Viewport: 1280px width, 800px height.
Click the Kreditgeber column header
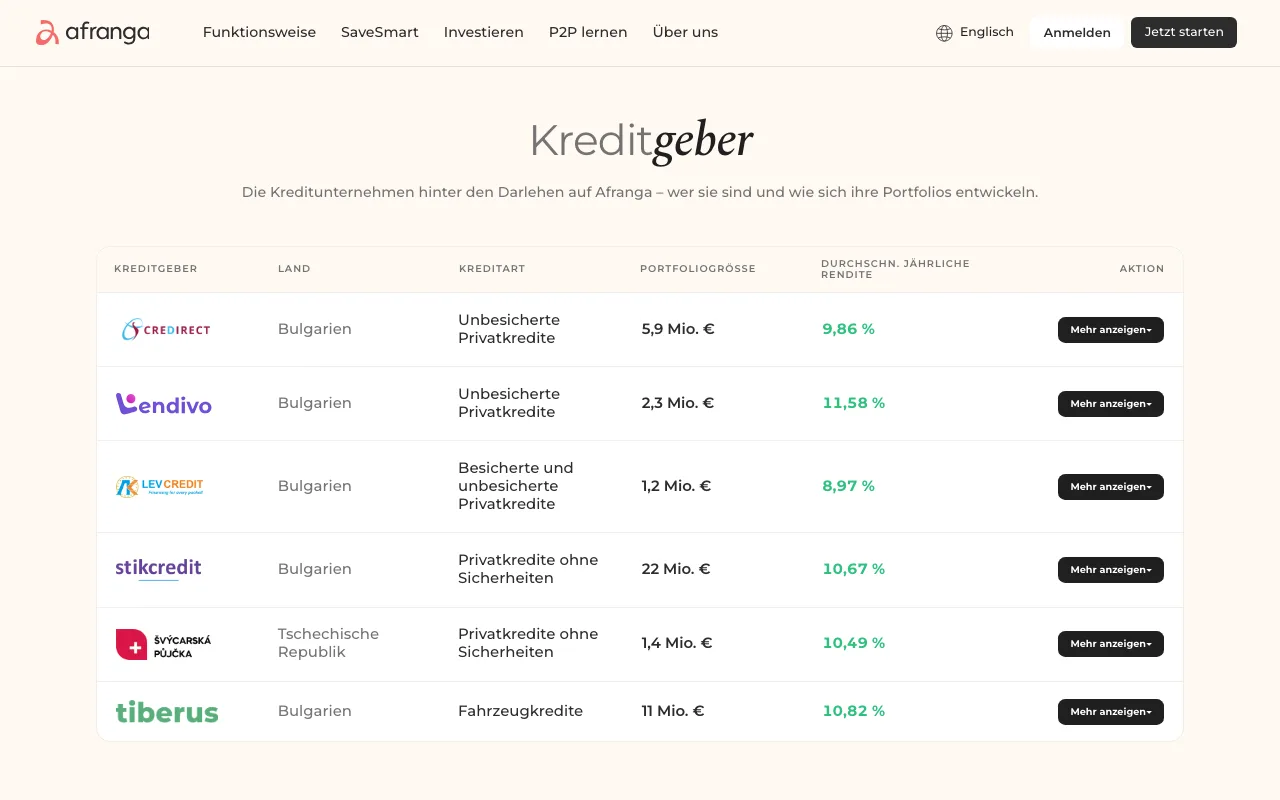(156, 269)
